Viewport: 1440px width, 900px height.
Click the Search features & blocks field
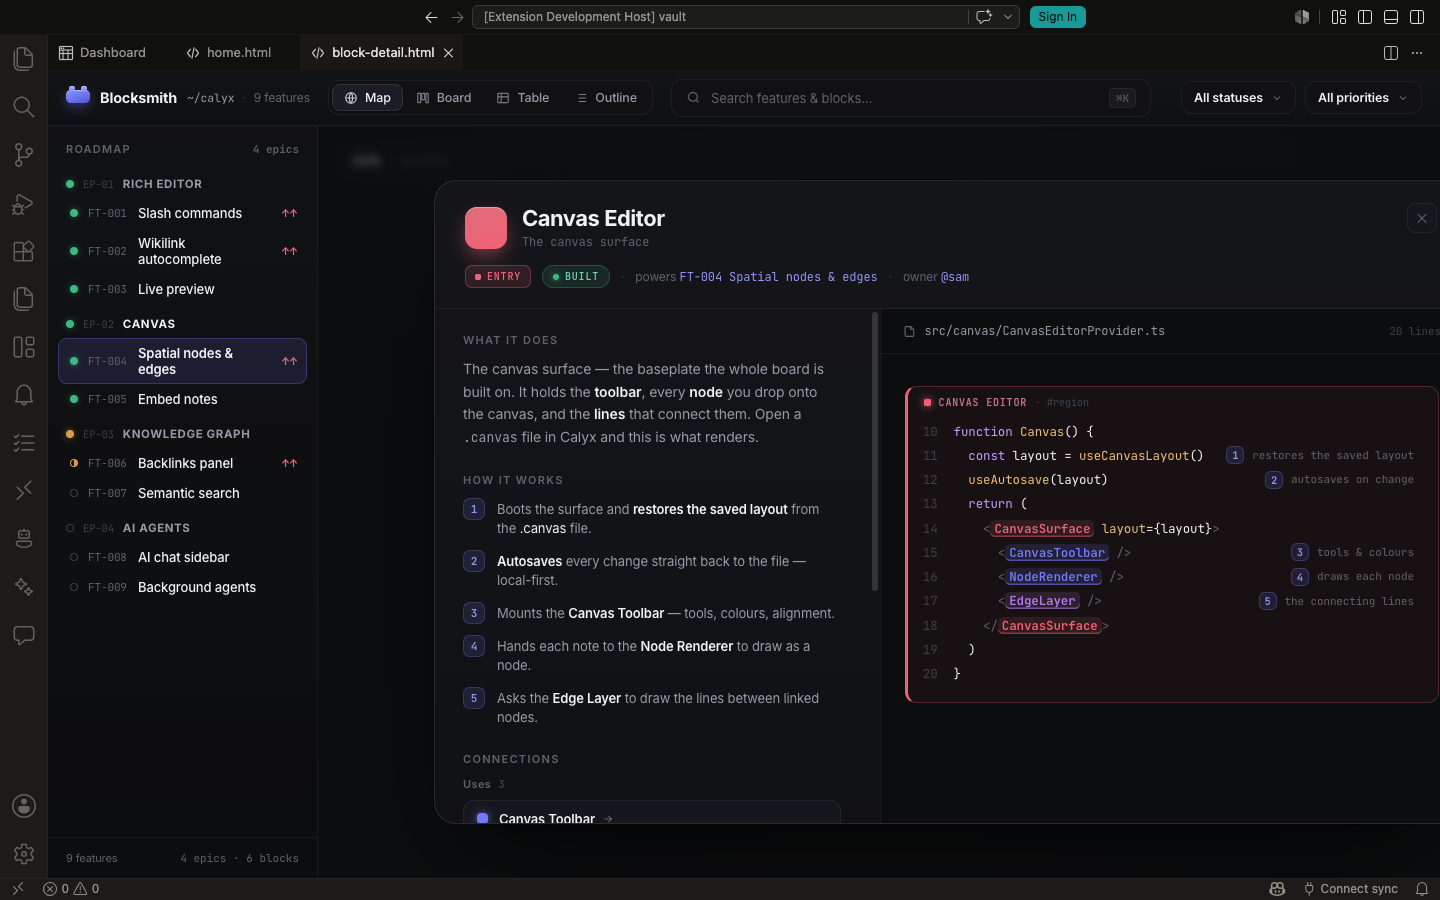coord(911,98)
